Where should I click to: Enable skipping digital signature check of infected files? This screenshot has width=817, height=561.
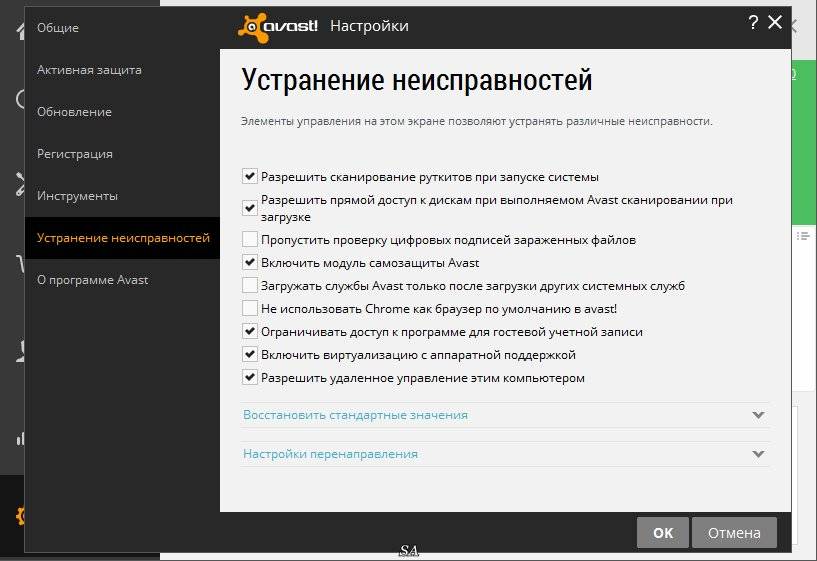250,239
